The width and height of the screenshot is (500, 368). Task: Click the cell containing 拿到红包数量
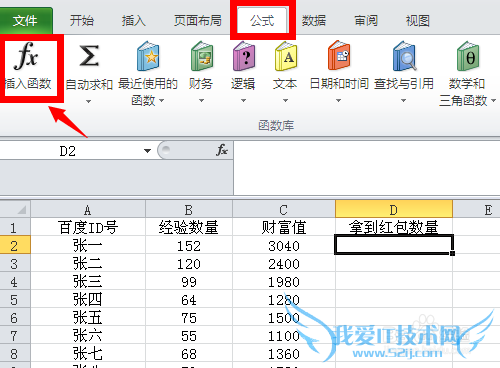pyautogui.click(x=394, y=227)
